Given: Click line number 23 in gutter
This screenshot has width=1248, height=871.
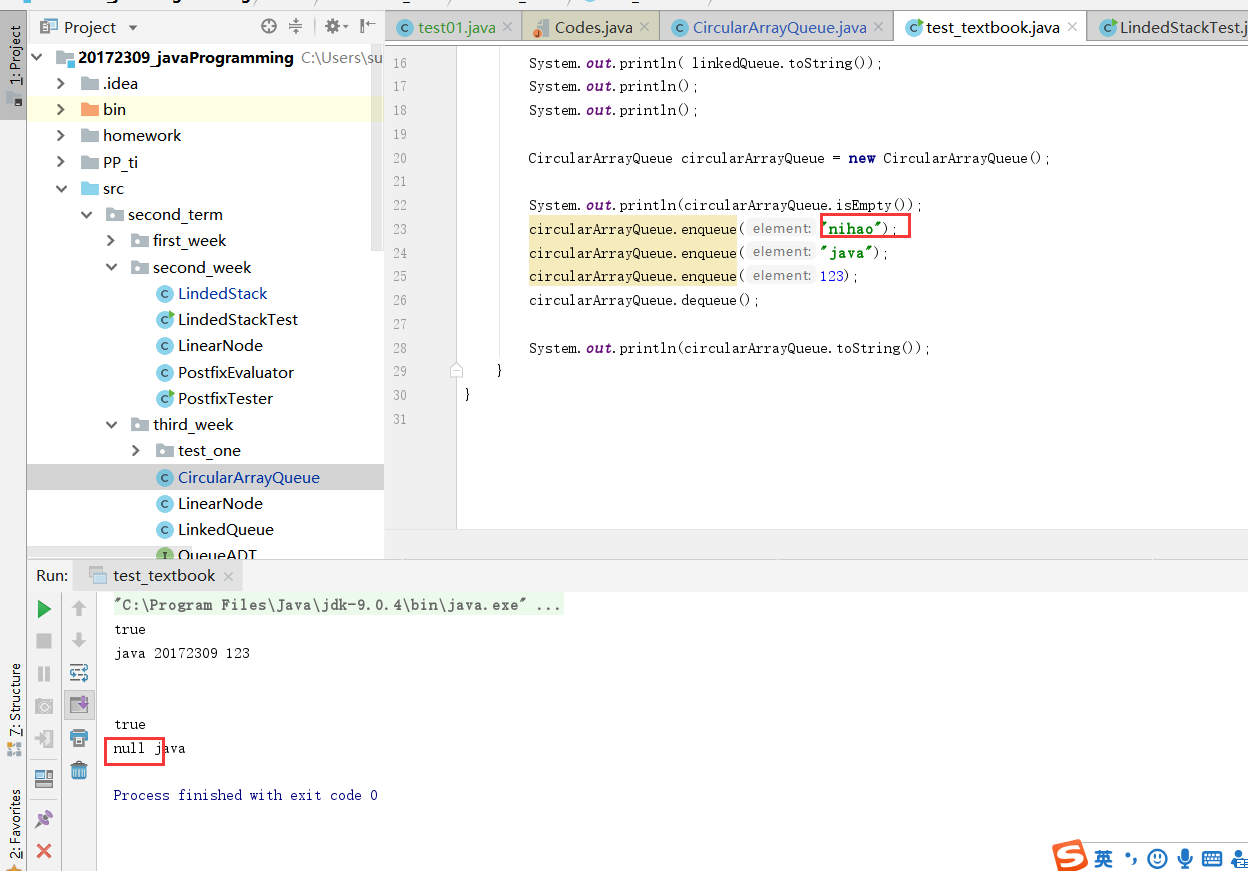Looking at the screenshot, I should pyautogui.click(x=400, y=229).
